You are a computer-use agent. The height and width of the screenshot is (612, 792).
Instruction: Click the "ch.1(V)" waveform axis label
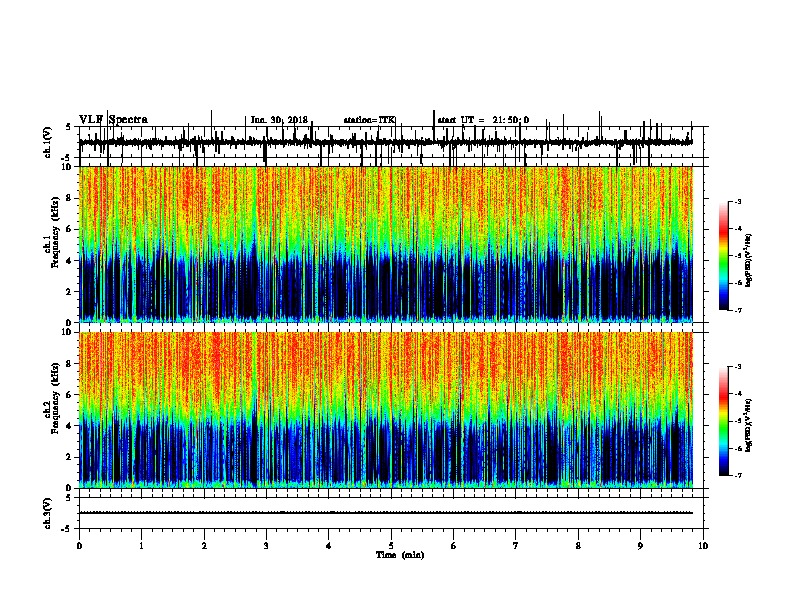tap(48, 142)
